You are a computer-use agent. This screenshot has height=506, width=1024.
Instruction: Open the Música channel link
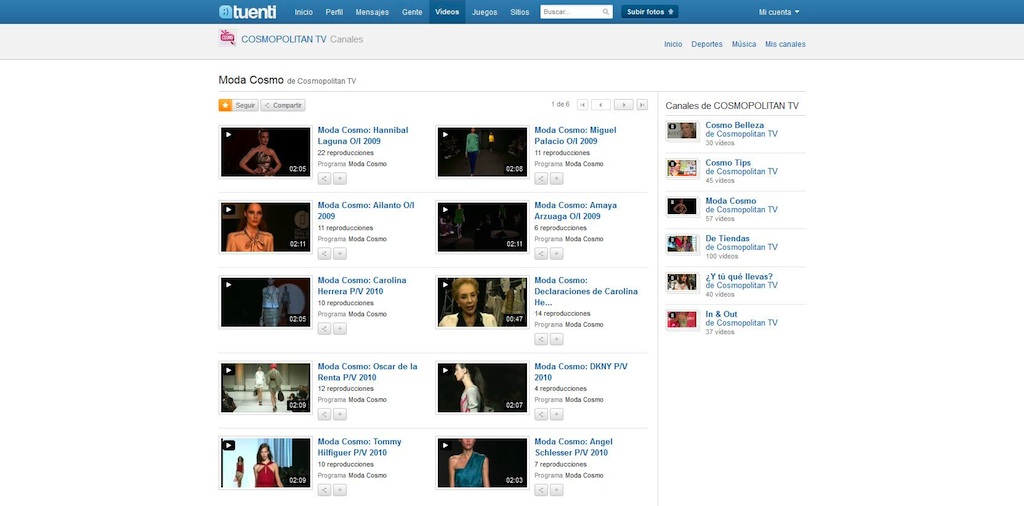pos(744,44)
